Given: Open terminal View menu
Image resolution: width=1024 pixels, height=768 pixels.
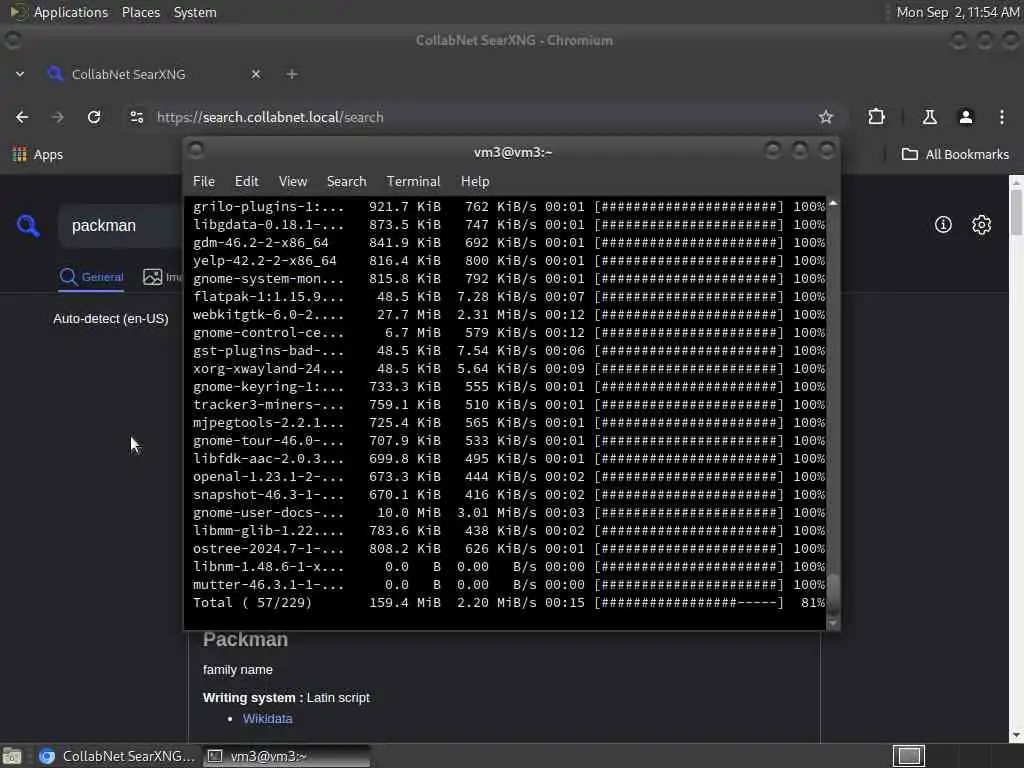Looking at the screenshot, I should (293, 181).
